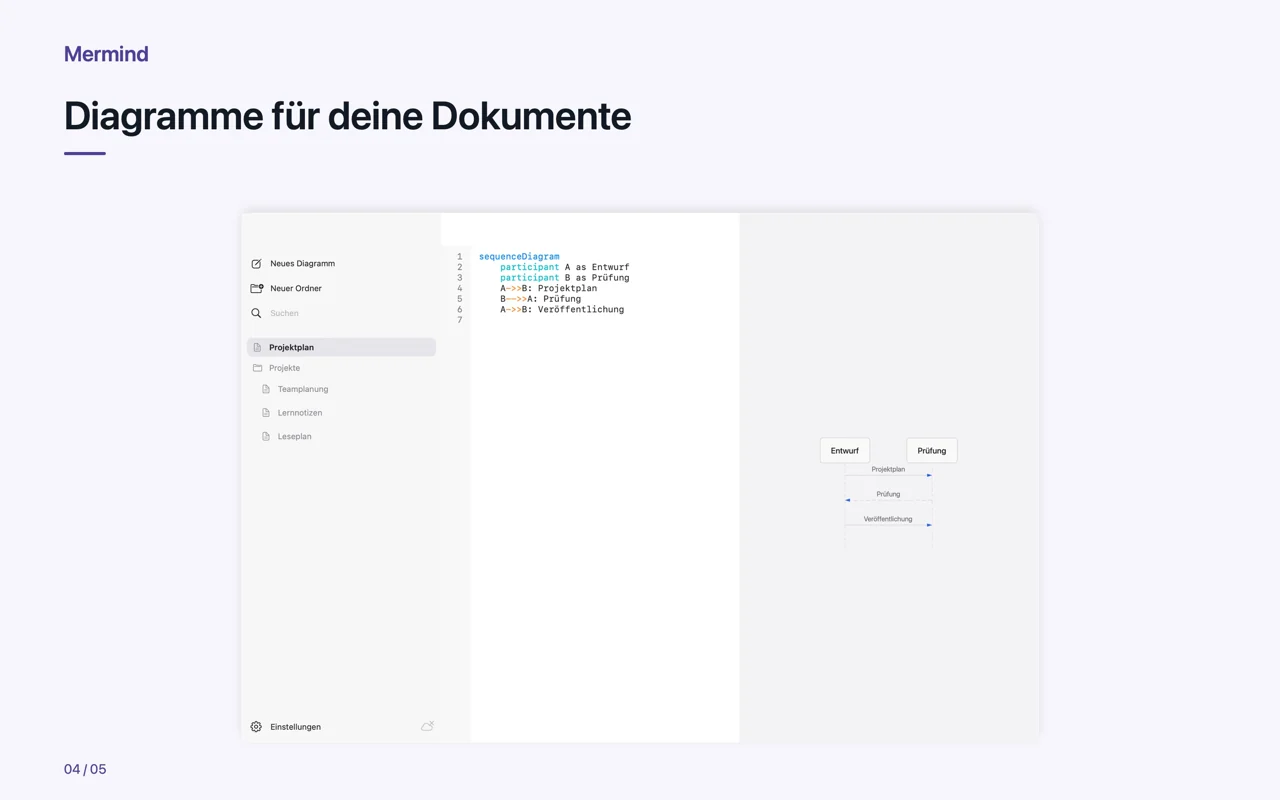Click the cloud sync status icon
The height and width of the screenshot is (800, 1280).
pyautogui.click(x=427, y=726)
